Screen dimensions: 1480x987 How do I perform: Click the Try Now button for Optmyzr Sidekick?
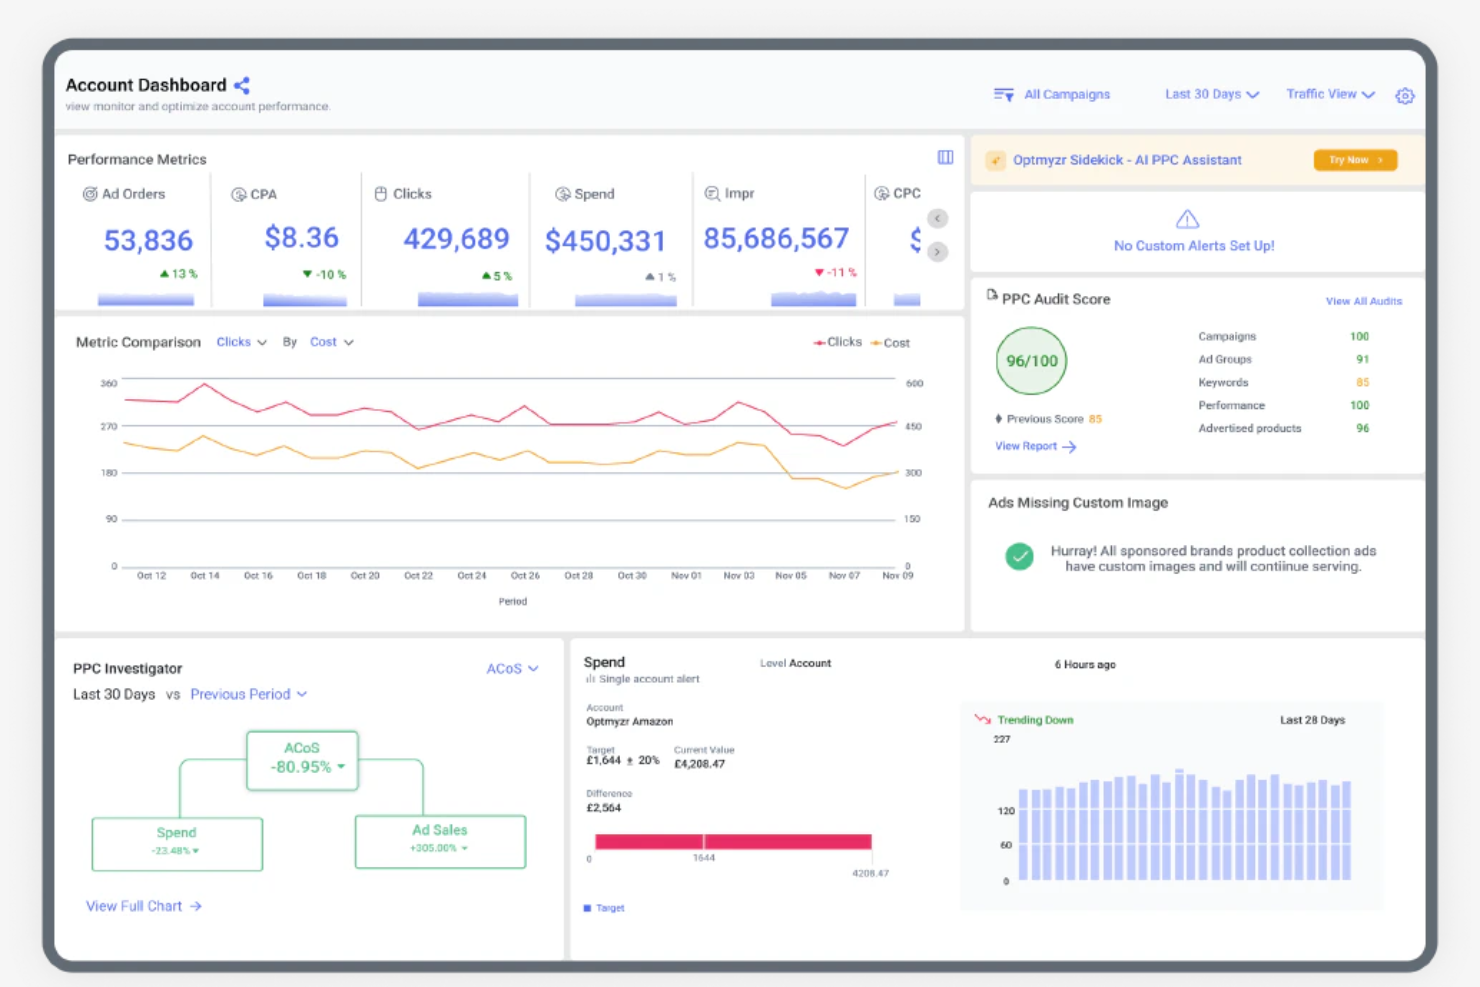click(x=1355, y=159)
